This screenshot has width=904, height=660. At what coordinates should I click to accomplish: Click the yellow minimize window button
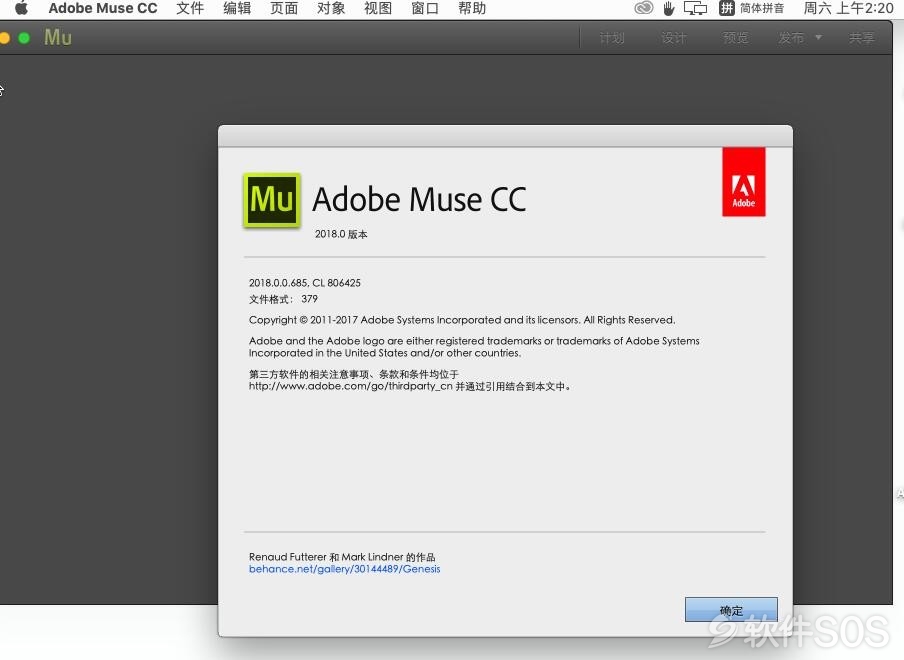point(5,38)
